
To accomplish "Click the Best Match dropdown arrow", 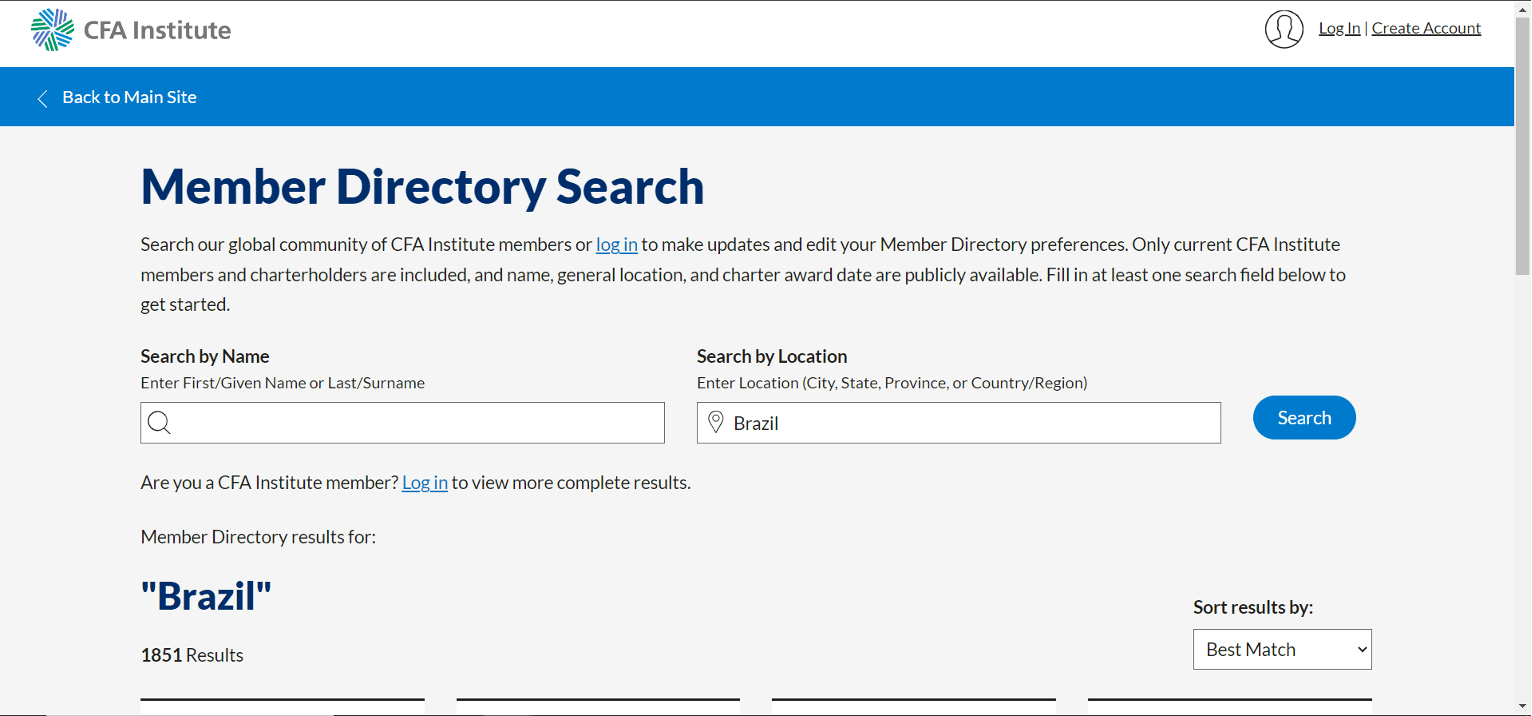I will (x=1361, y=650).
